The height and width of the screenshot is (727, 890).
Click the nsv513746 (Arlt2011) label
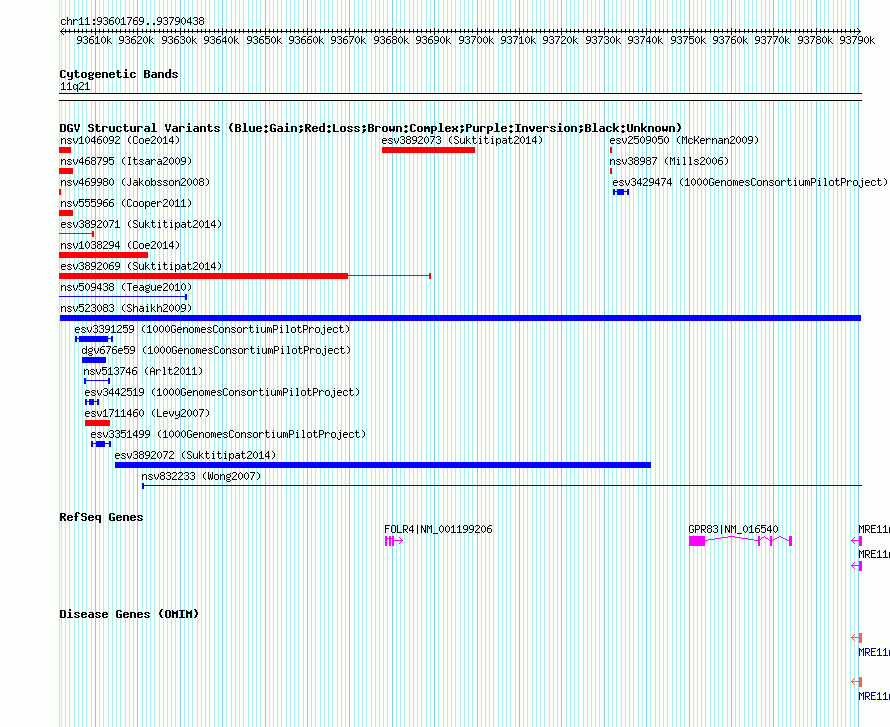(143, 371)
